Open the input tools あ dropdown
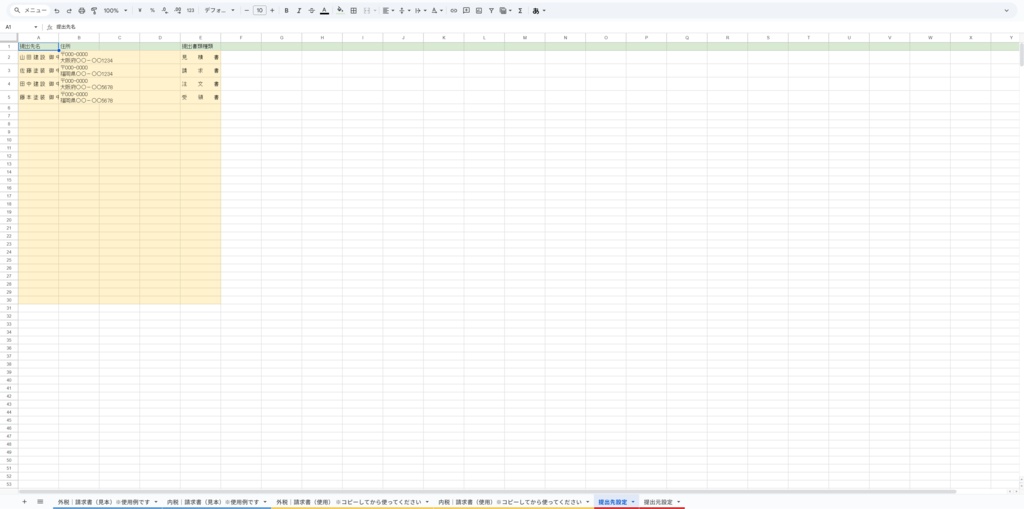This screenshot has width=1024, height=509. pos(539,10)
